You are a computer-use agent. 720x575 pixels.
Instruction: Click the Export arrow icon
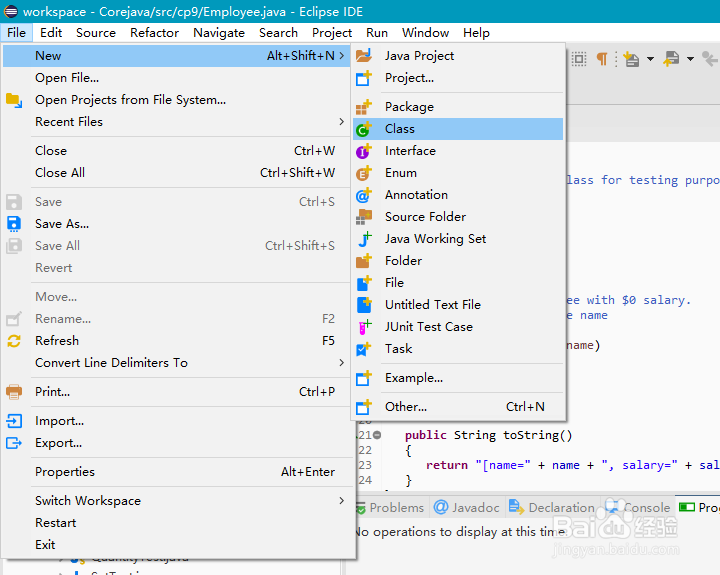click(x=14, y=443)
